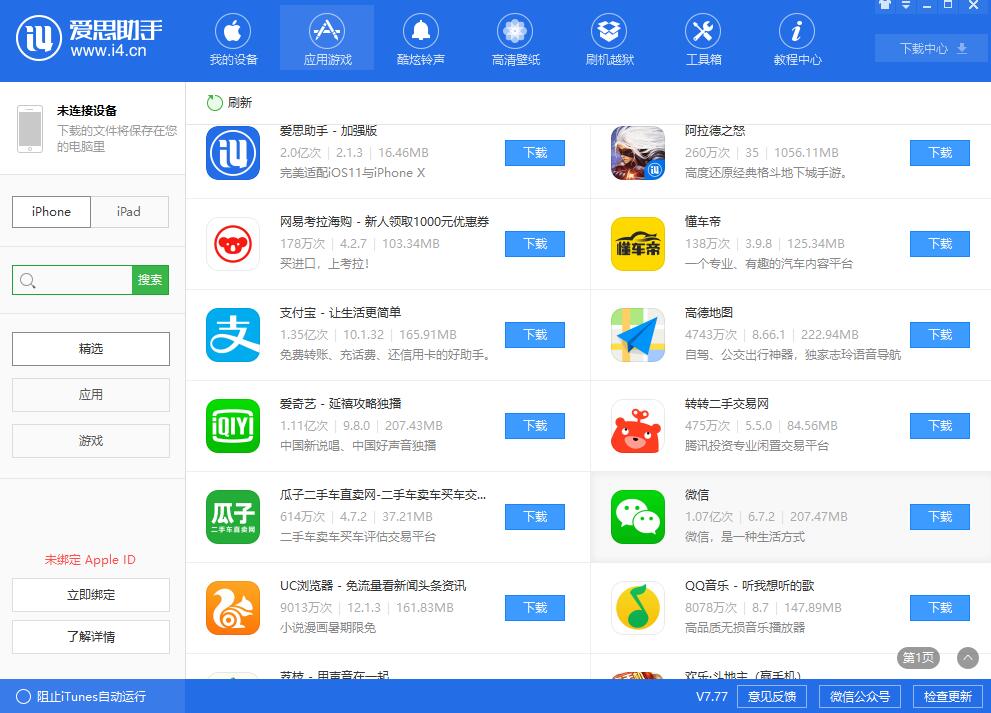Download 阿拉德之怒 via 下载 button

[940, 153]
